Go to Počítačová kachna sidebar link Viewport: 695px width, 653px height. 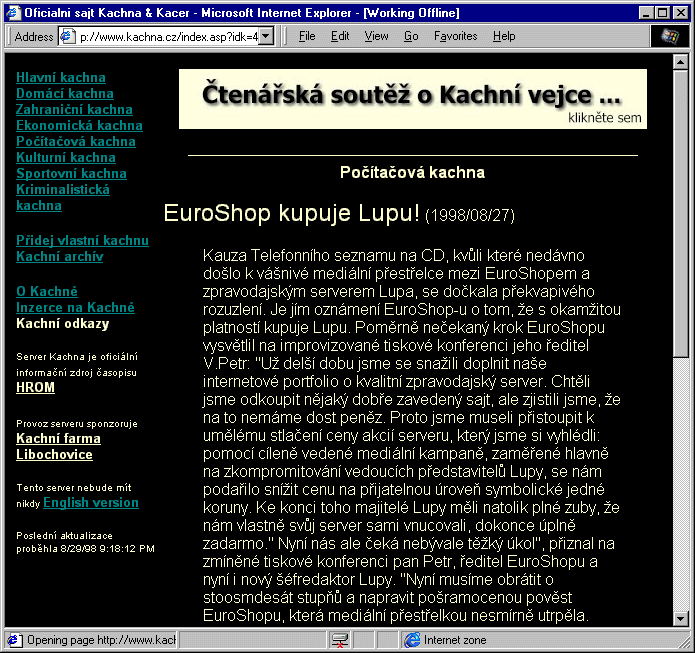(x=76, y=141)
